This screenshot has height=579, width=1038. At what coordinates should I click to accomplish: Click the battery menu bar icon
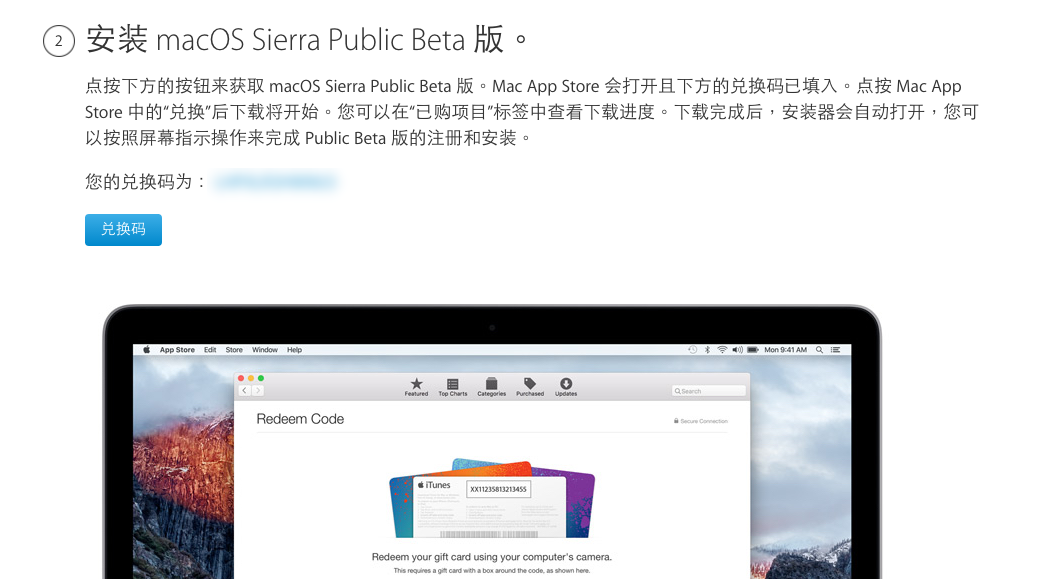(753, 349)
